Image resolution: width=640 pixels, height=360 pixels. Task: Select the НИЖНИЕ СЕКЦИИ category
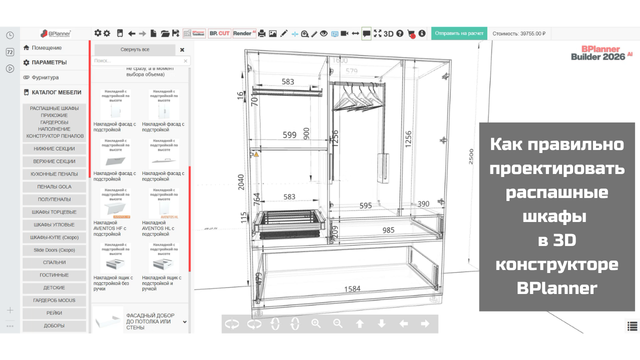[x=54, y=149]
